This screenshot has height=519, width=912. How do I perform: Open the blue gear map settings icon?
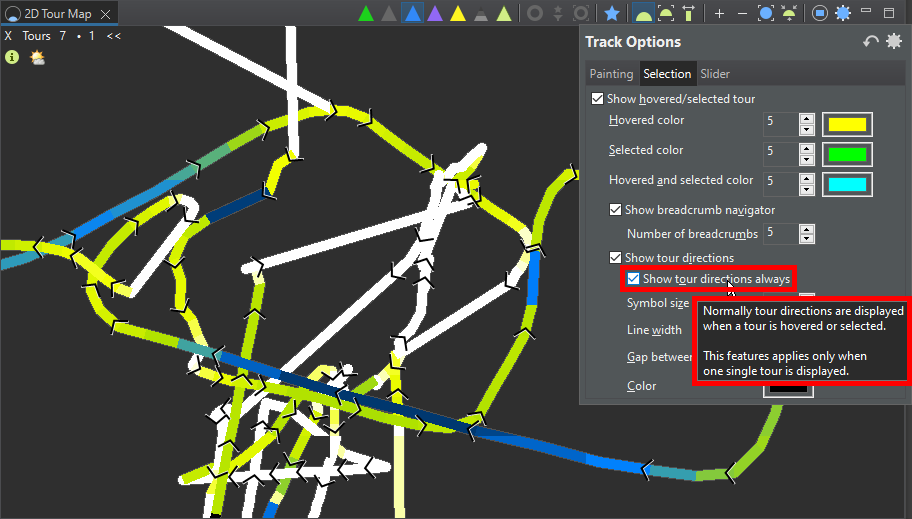pos(843,13)
